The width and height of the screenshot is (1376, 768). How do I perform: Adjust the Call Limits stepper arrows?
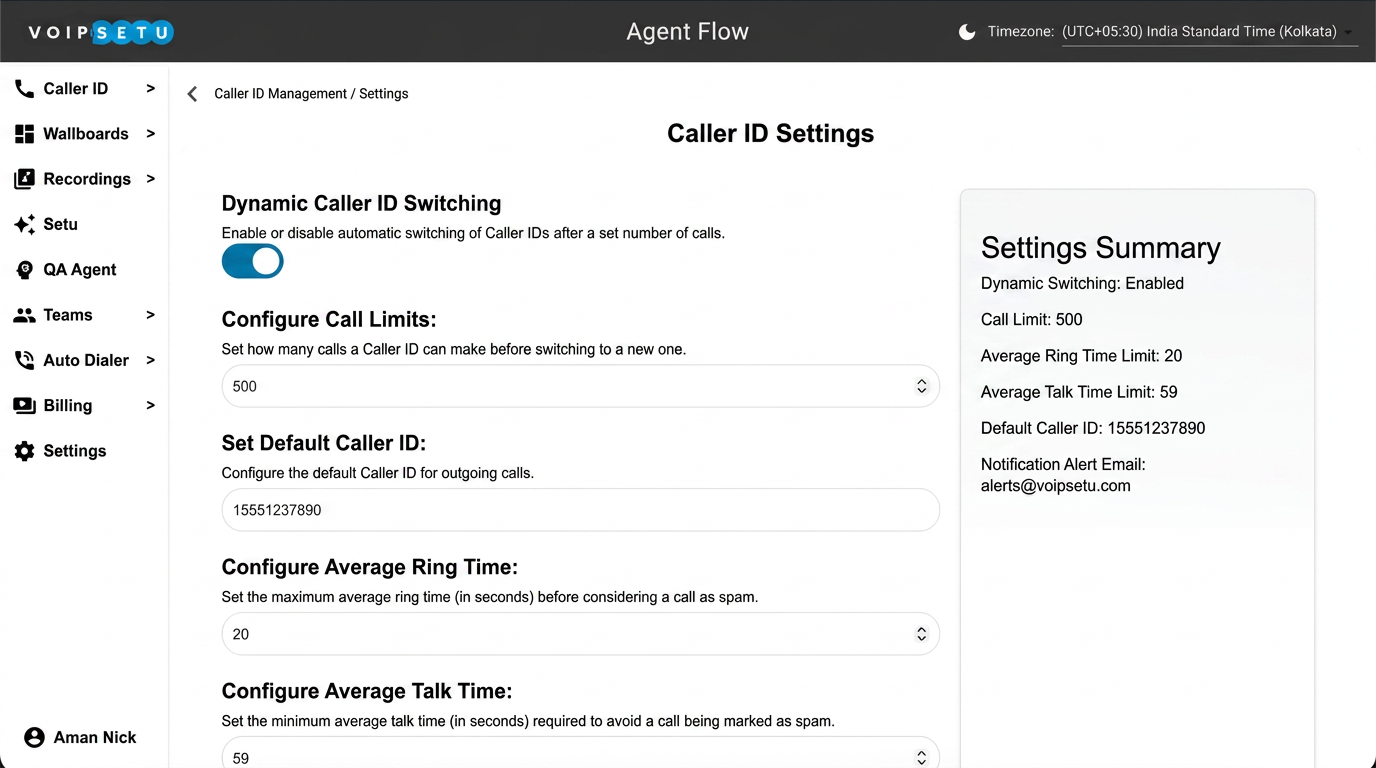point(922,386)
